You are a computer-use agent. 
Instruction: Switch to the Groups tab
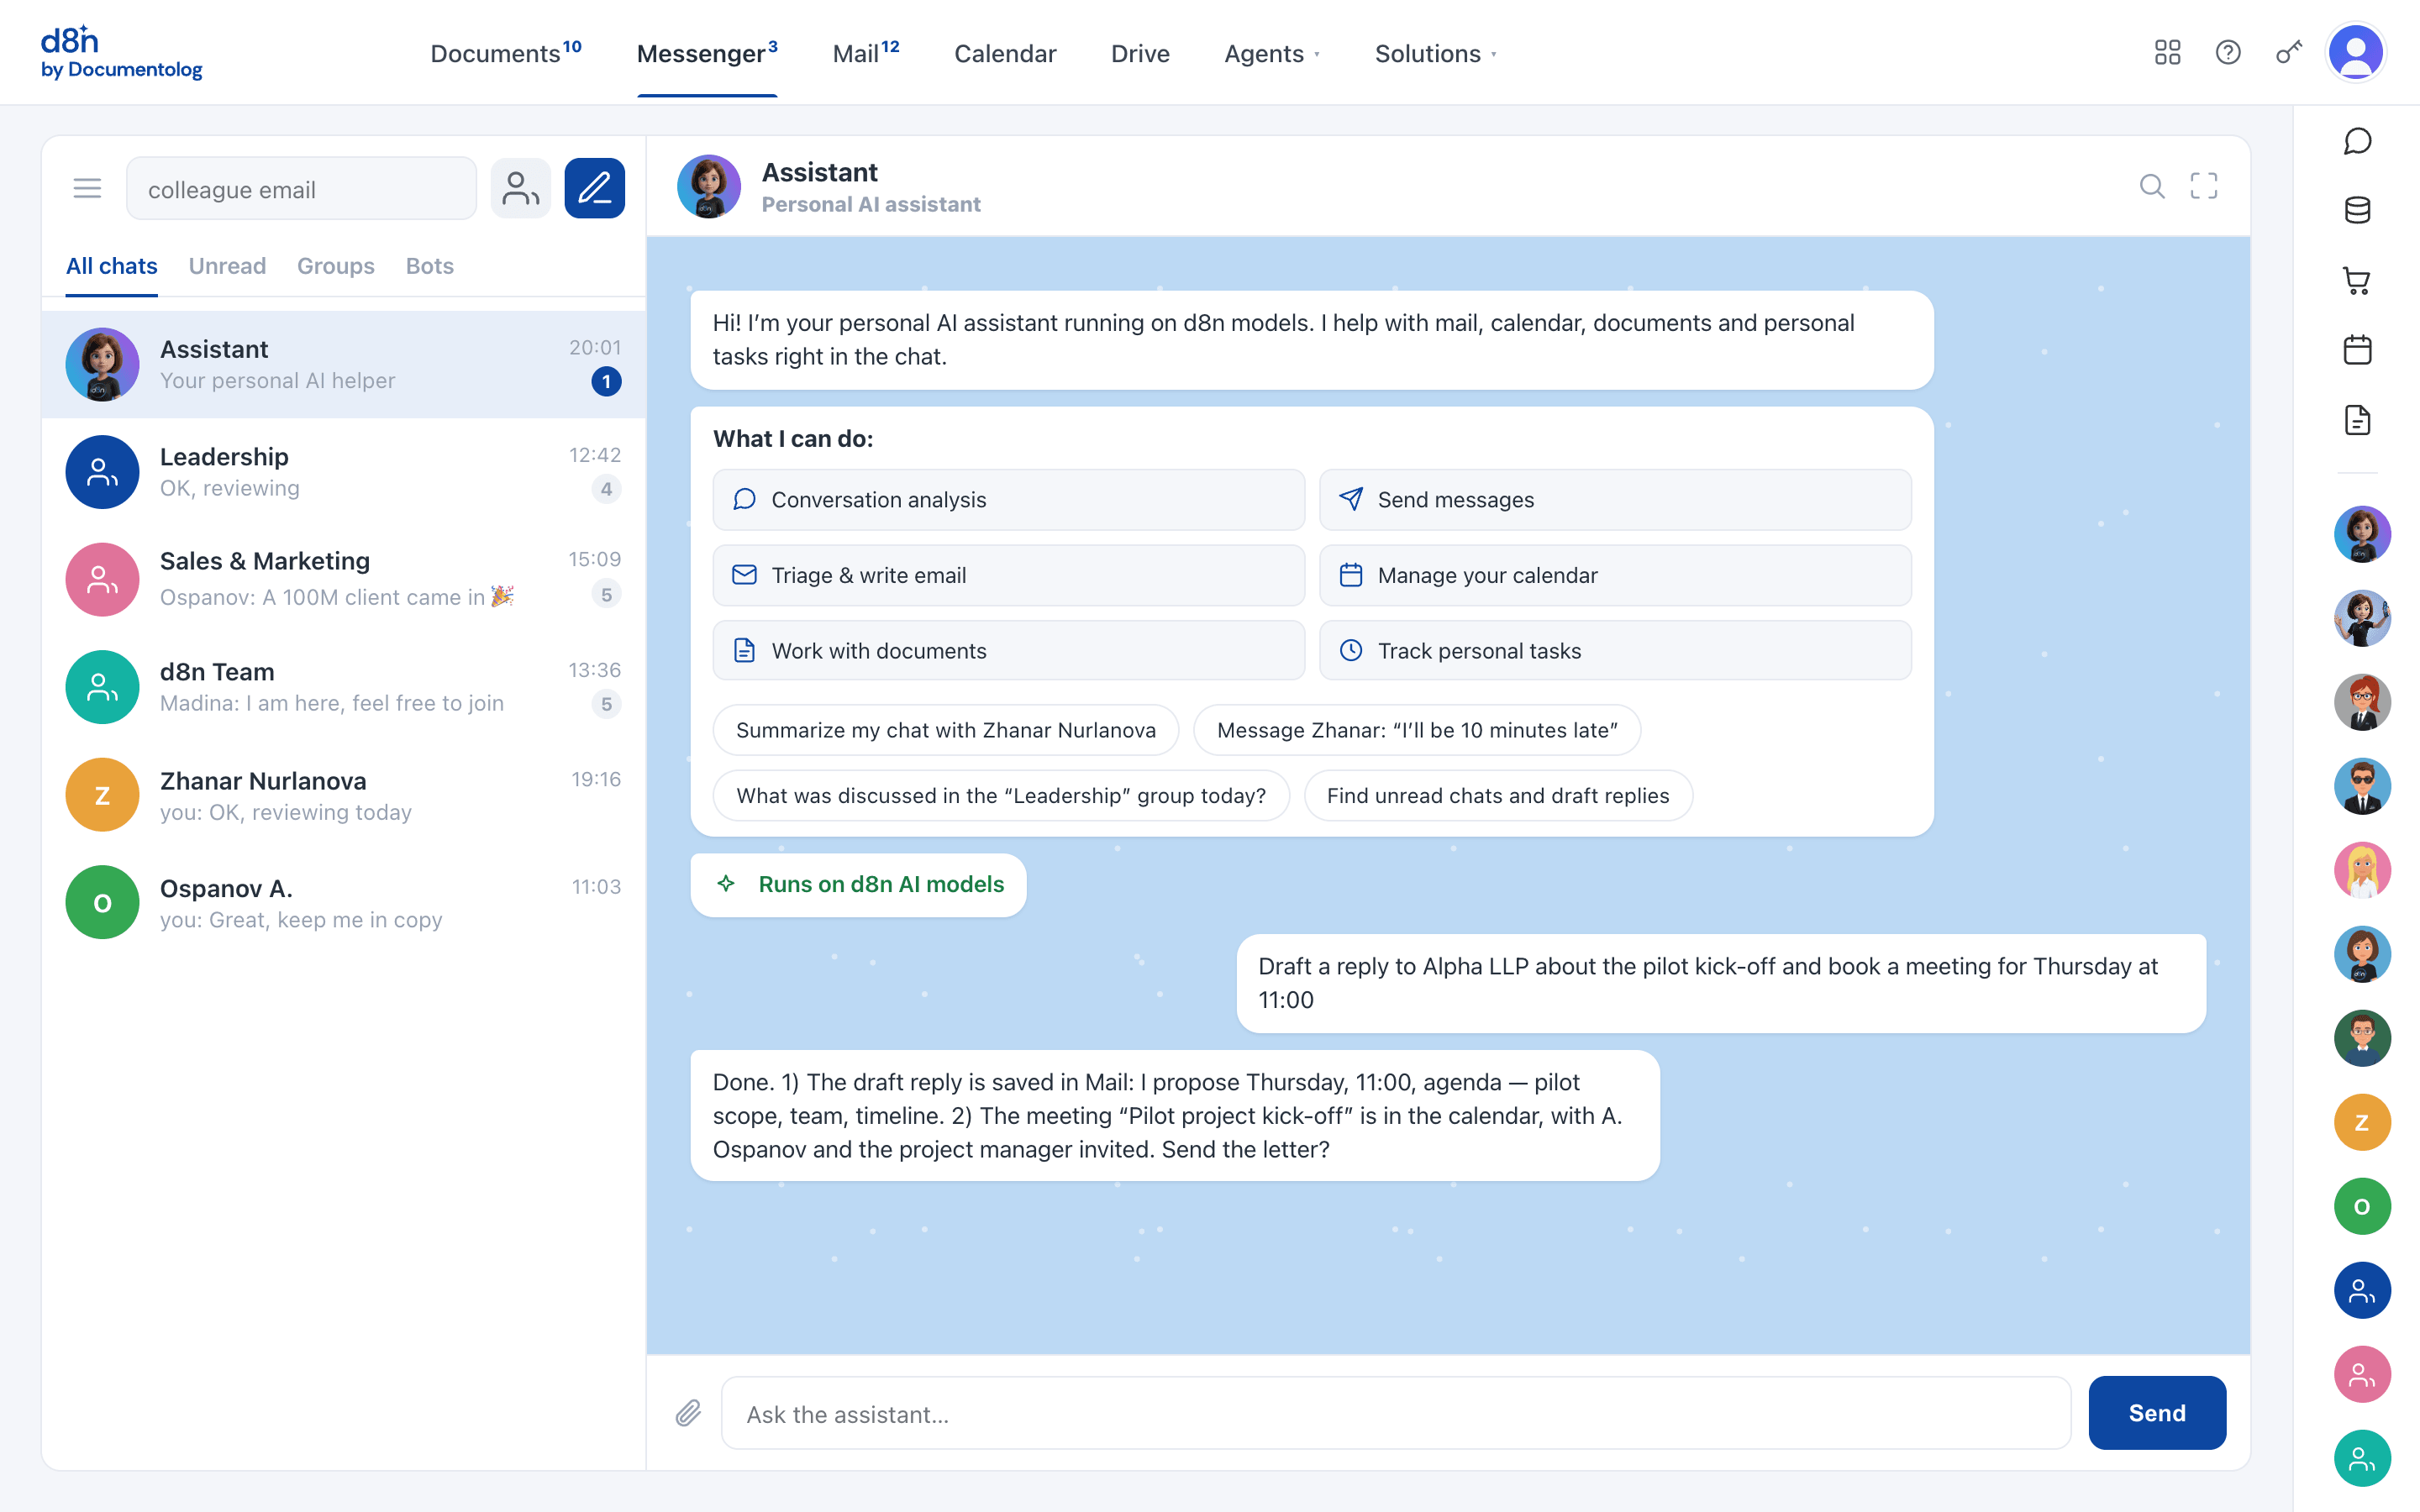336,266
